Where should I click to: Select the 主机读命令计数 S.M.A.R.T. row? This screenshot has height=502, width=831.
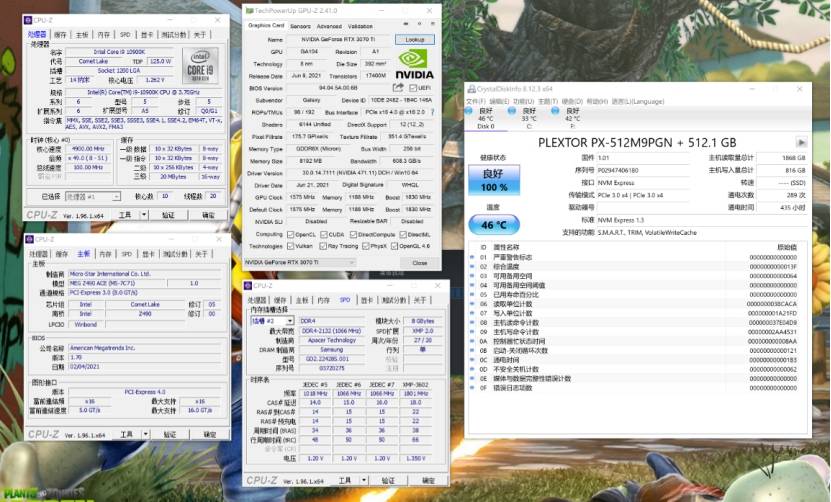click(638, 322)
